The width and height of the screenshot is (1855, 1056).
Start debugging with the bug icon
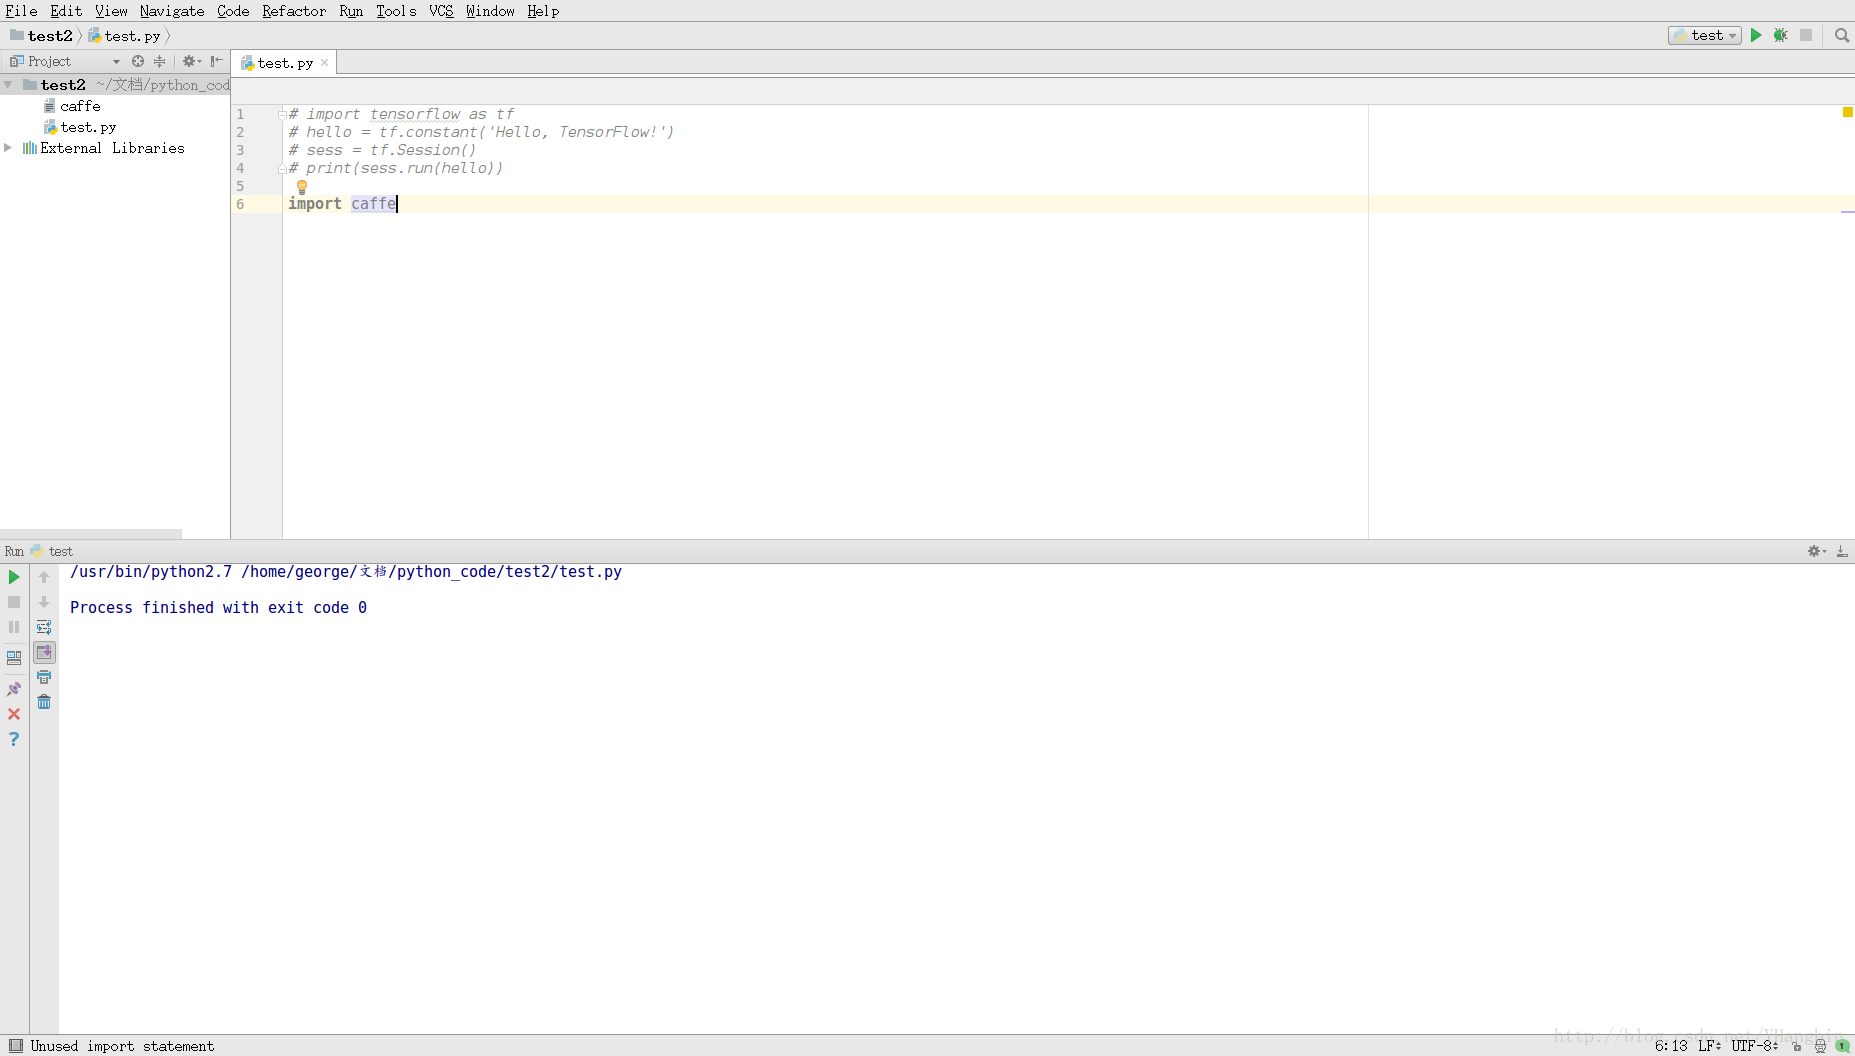coord(1781,35)
